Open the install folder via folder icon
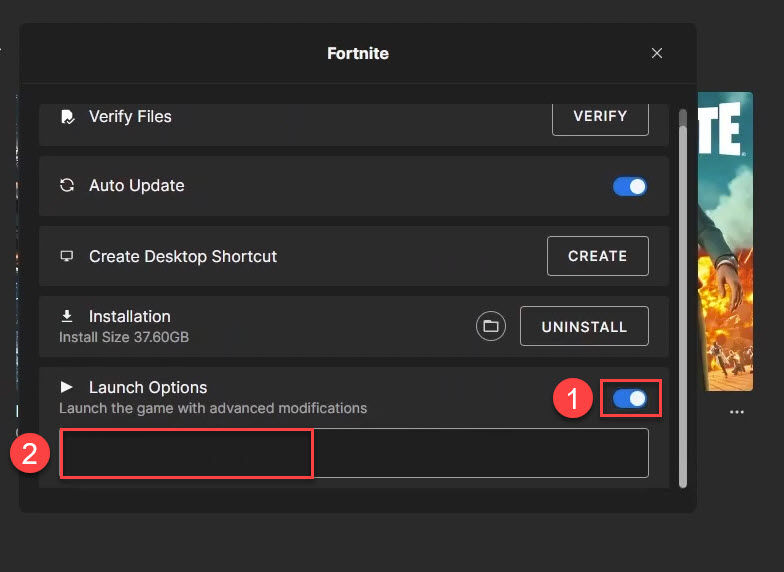The image size is (784, 572). click(x=490, y=327)
